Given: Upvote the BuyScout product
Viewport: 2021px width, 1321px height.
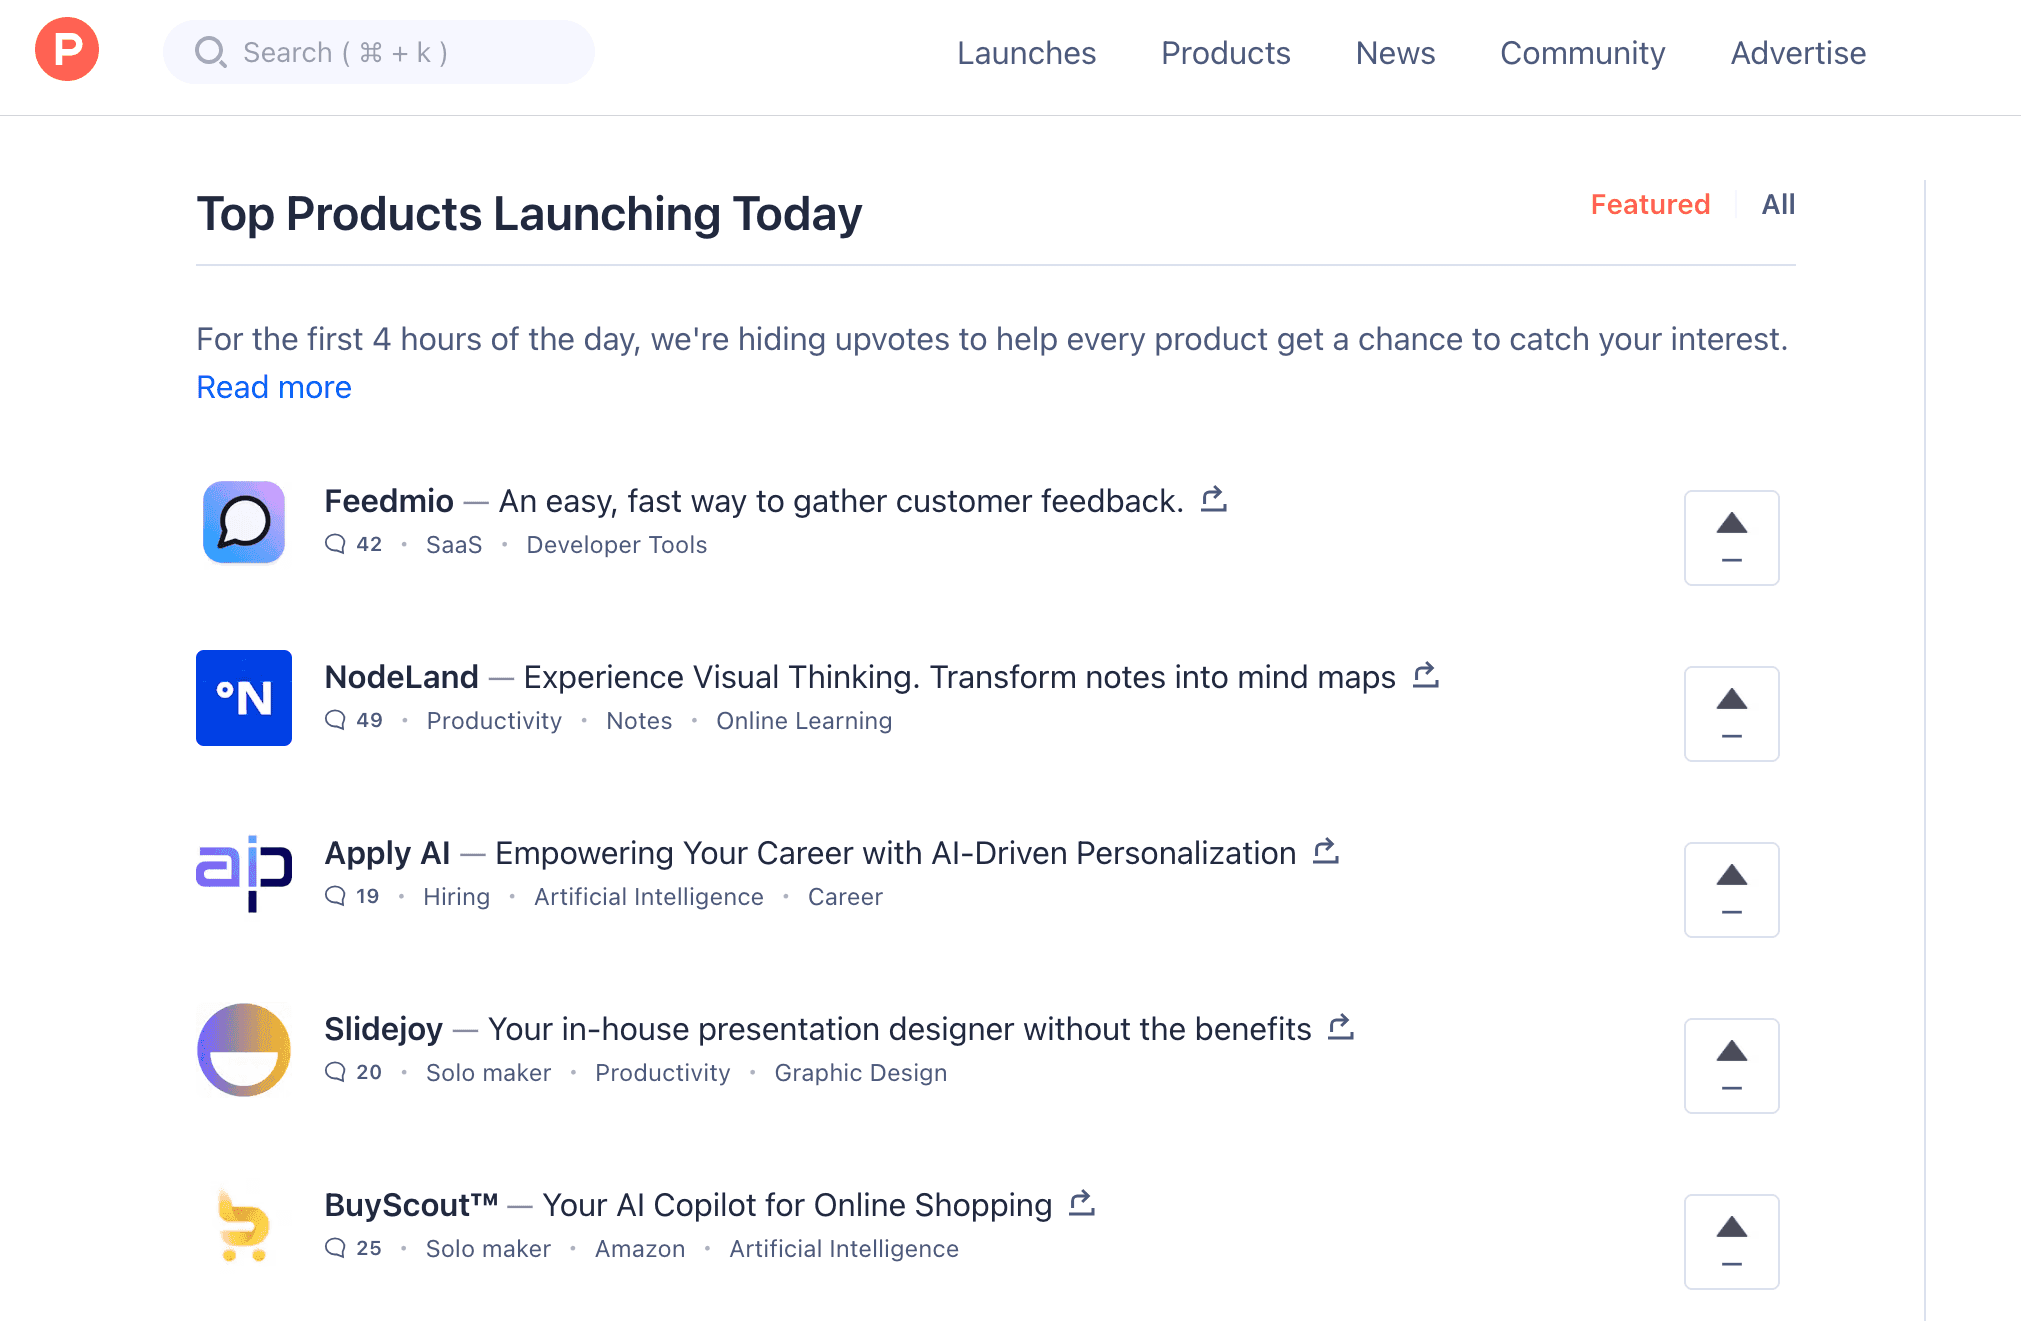Looking at the screenshot, I should tap(1732, 1242).
